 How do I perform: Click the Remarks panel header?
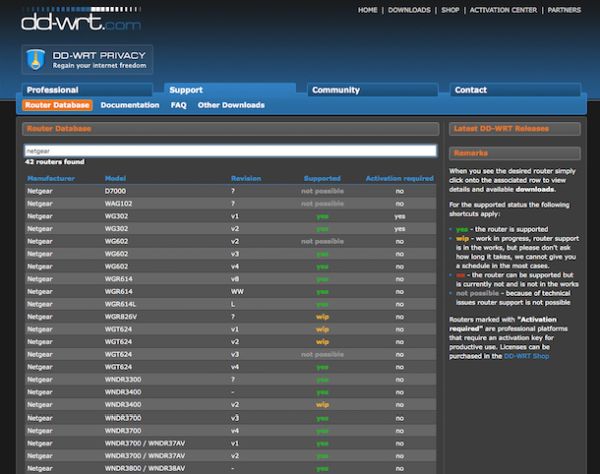515,153
